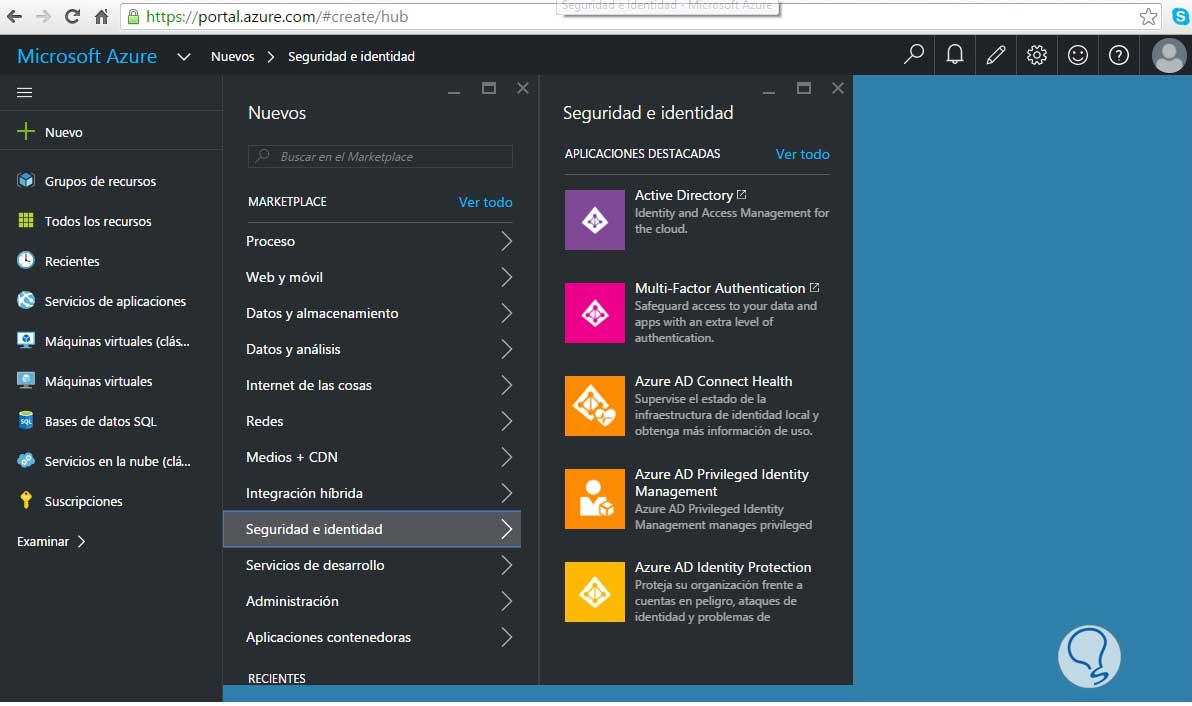Click the yellow Identity Protection tile icon
The height and width of the screenshot is (706, 1192).
tap(594, 592)
